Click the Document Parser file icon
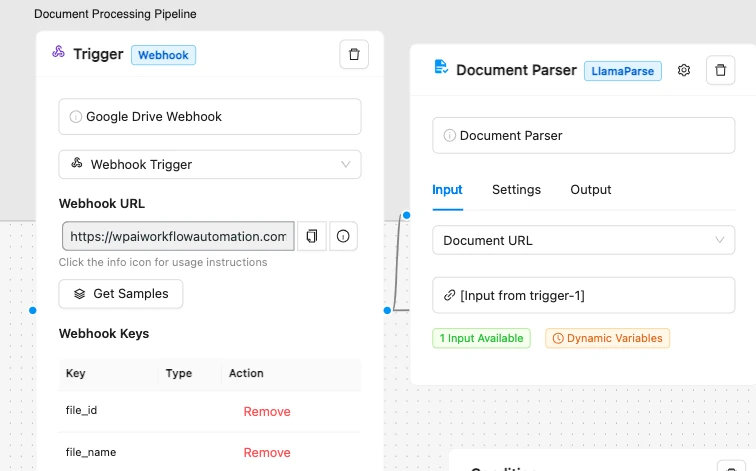The width and height of the screenshot is (756, 471). 441,67
